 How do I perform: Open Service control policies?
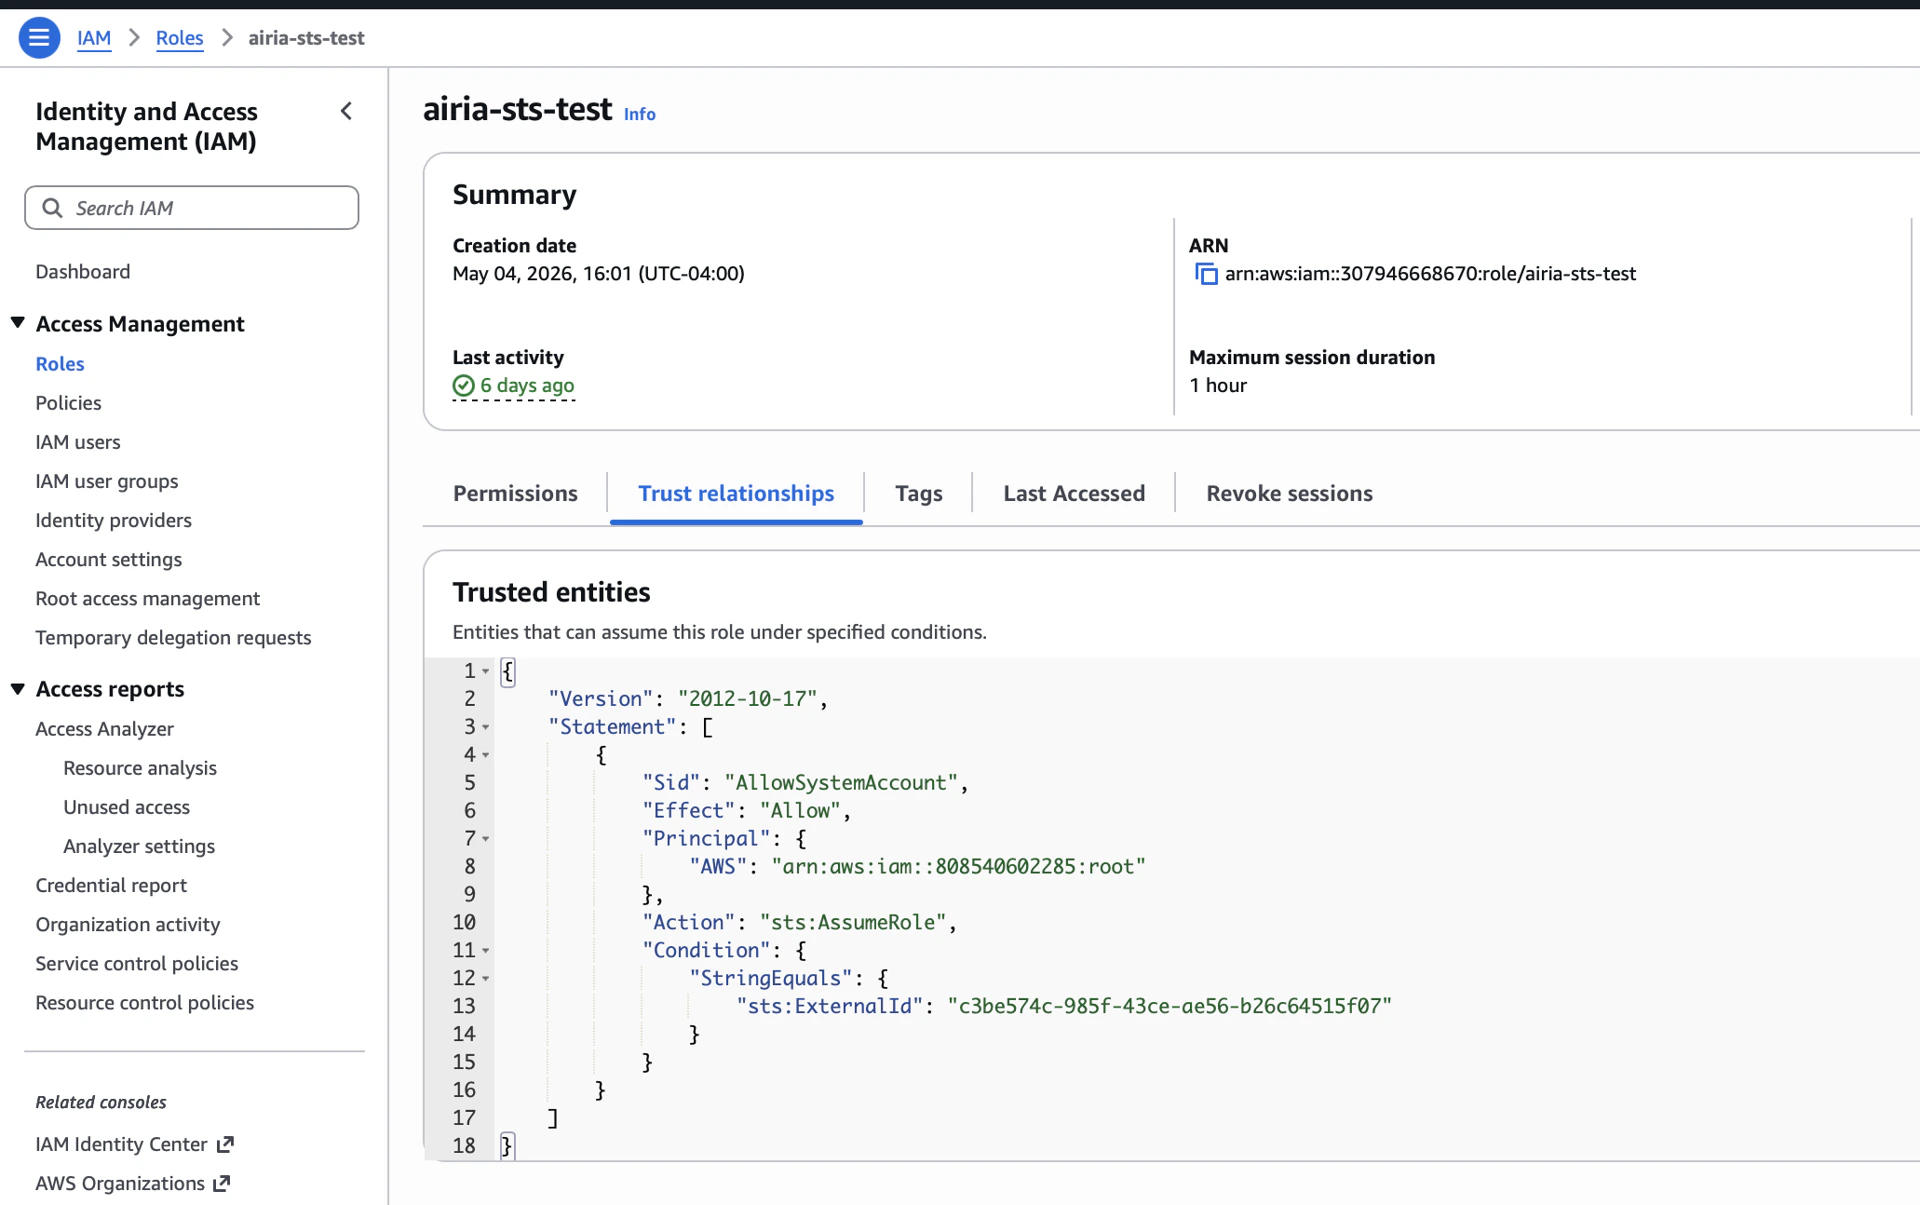(x=137, y=963)
